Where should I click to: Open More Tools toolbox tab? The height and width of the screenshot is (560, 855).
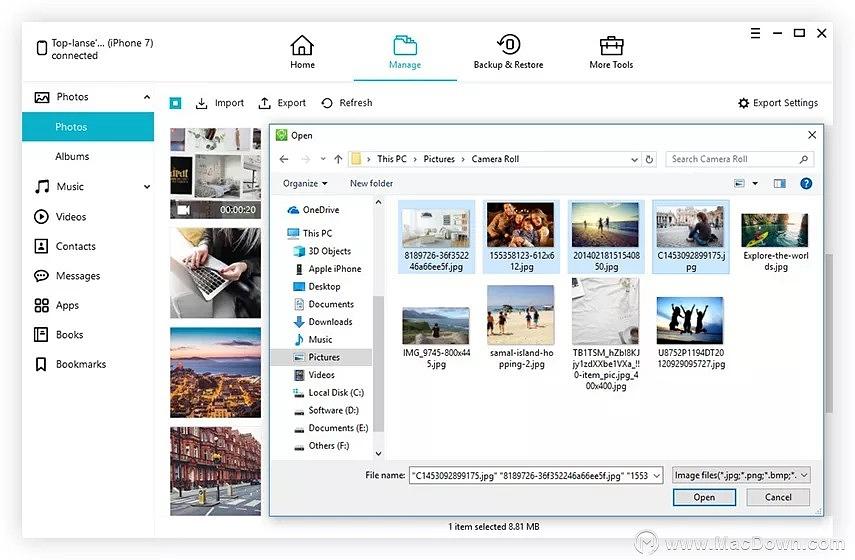[611, 53]
